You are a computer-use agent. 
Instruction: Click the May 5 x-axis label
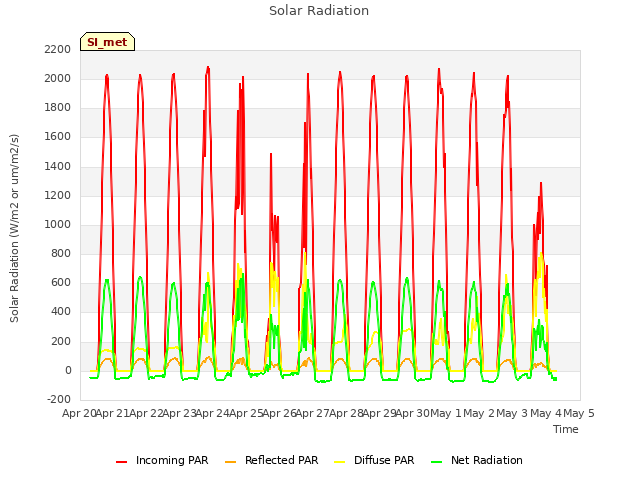point(579,413)
